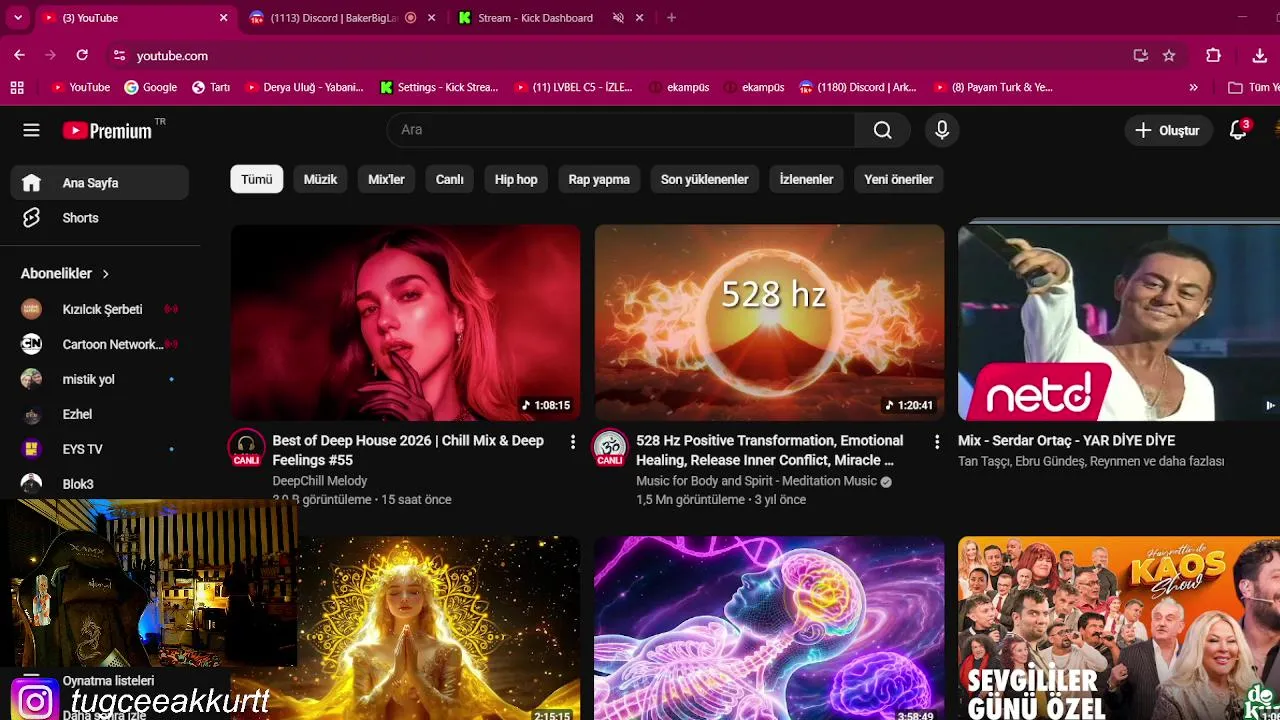
Task: Open the Derya Uluğ bookmark
Action: pyautogui.click(x=305, y=87)
